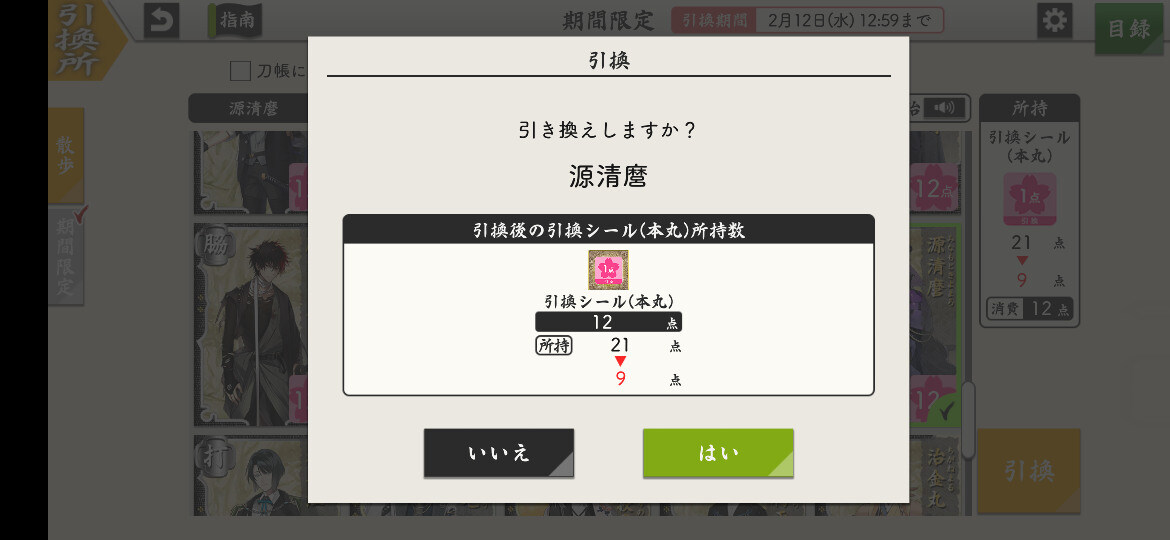This screenshot has height=540, width=1170.
Task: Cancel exchange with the いいえ button
Action: click(x=498, y=453)
